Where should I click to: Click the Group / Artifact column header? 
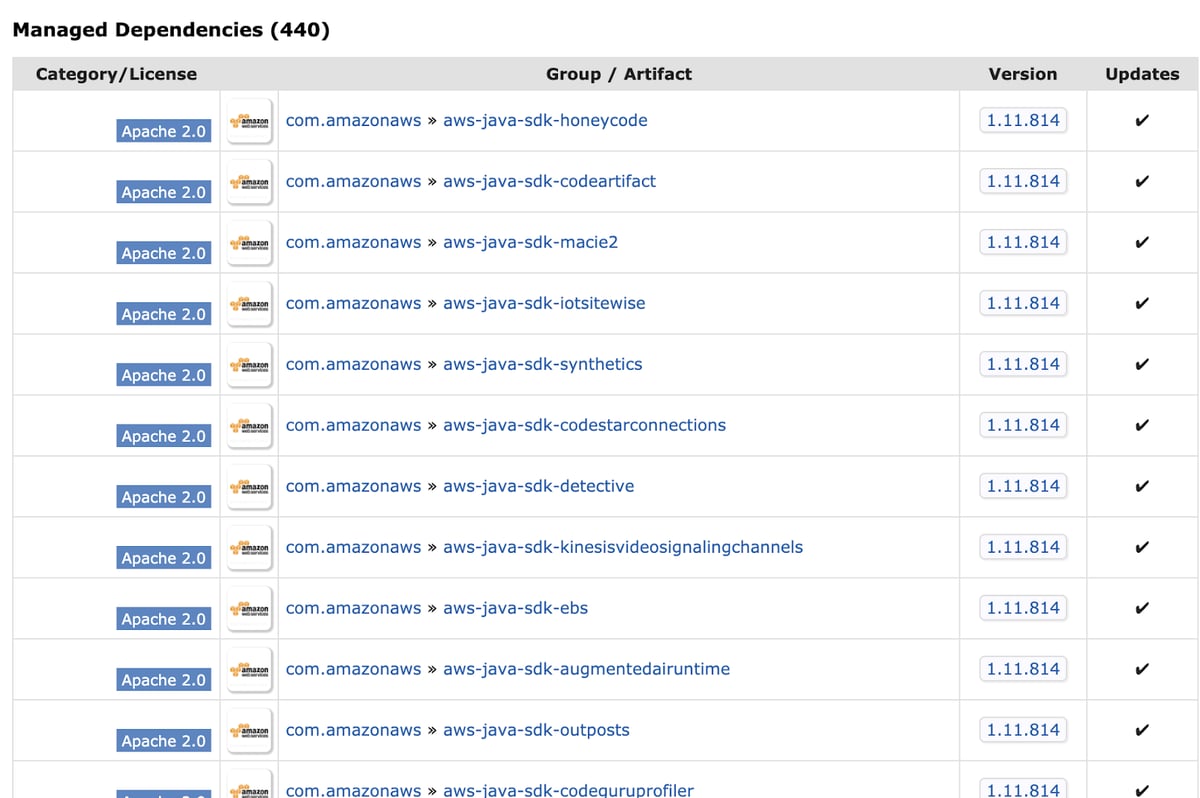616,73
